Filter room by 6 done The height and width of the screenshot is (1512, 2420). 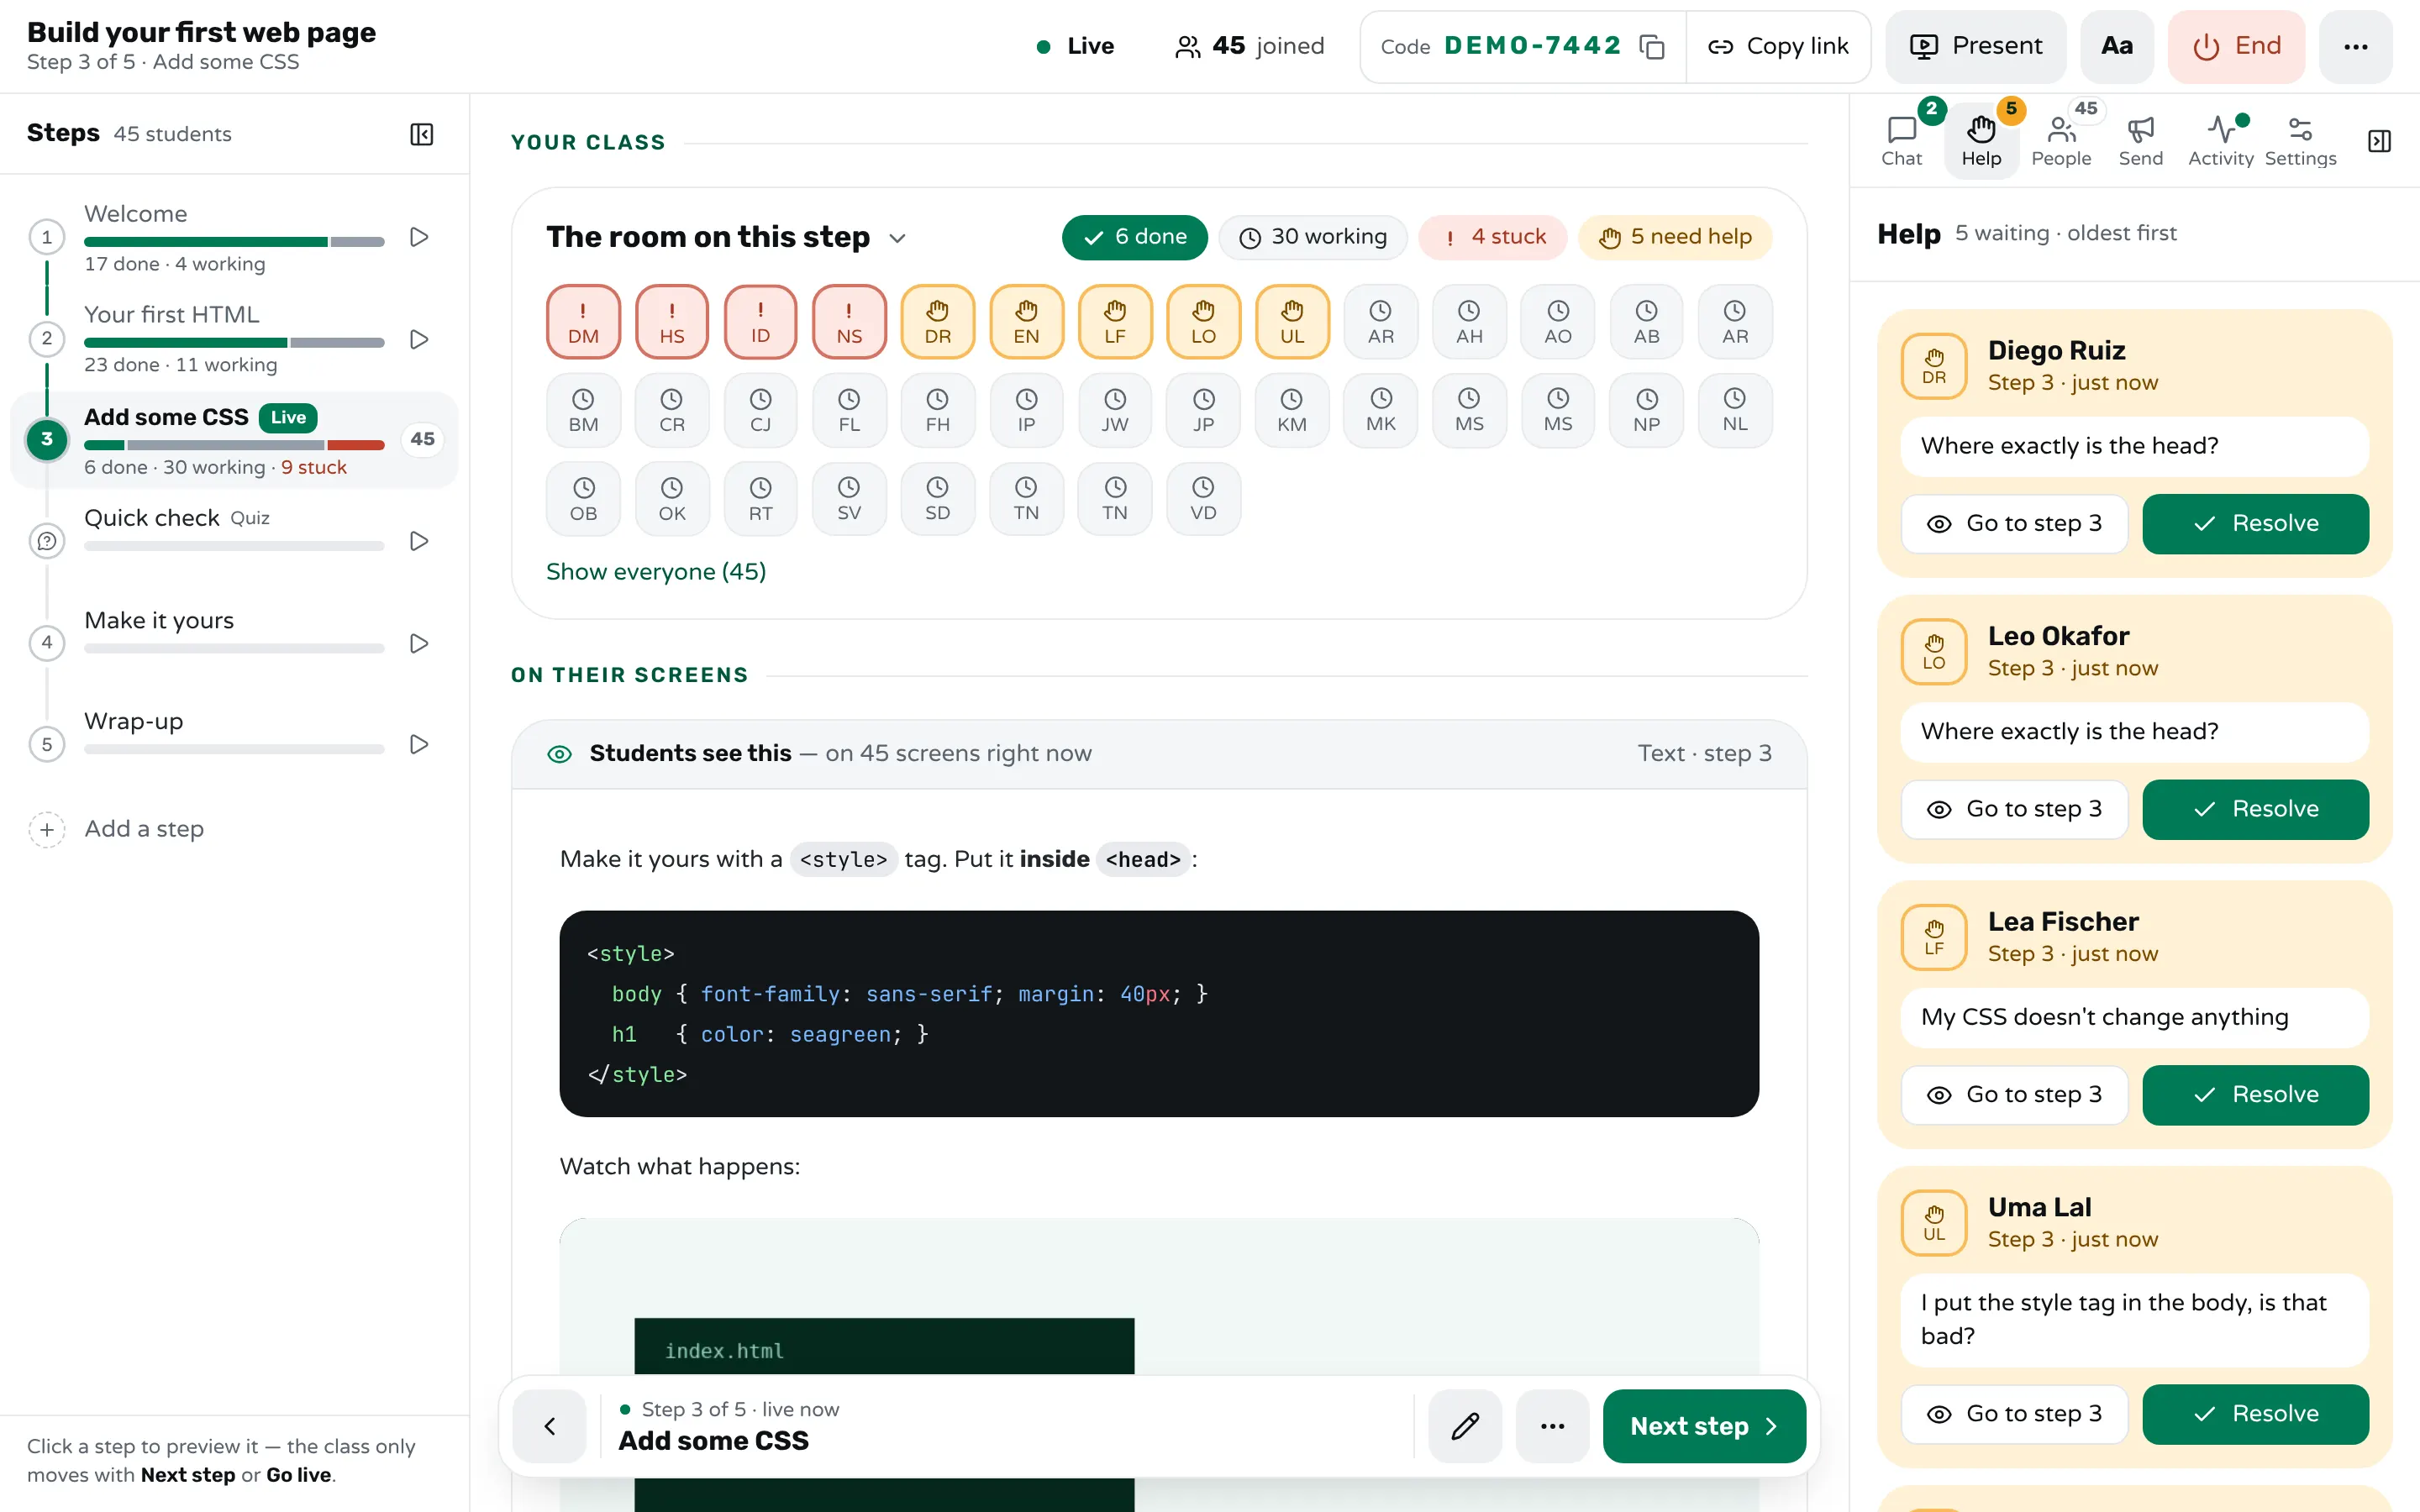pos(1134,237)
